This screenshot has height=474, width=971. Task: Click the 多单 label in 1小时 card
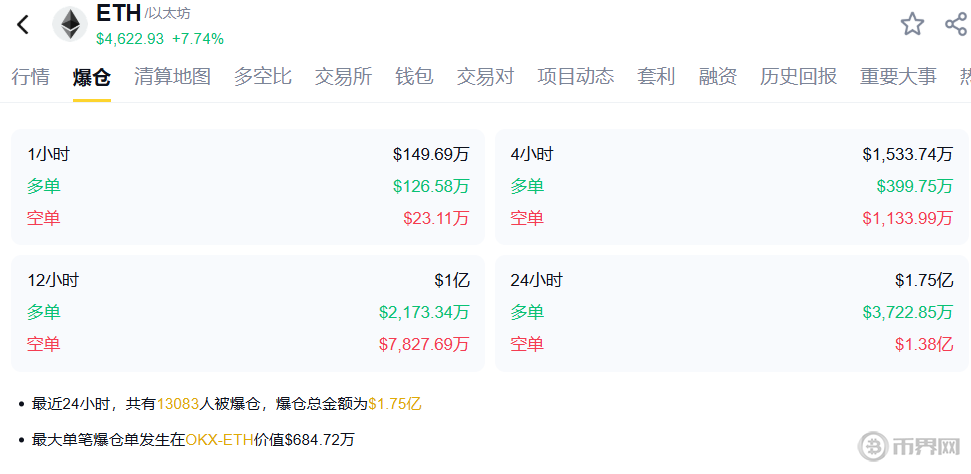[44, 186]
